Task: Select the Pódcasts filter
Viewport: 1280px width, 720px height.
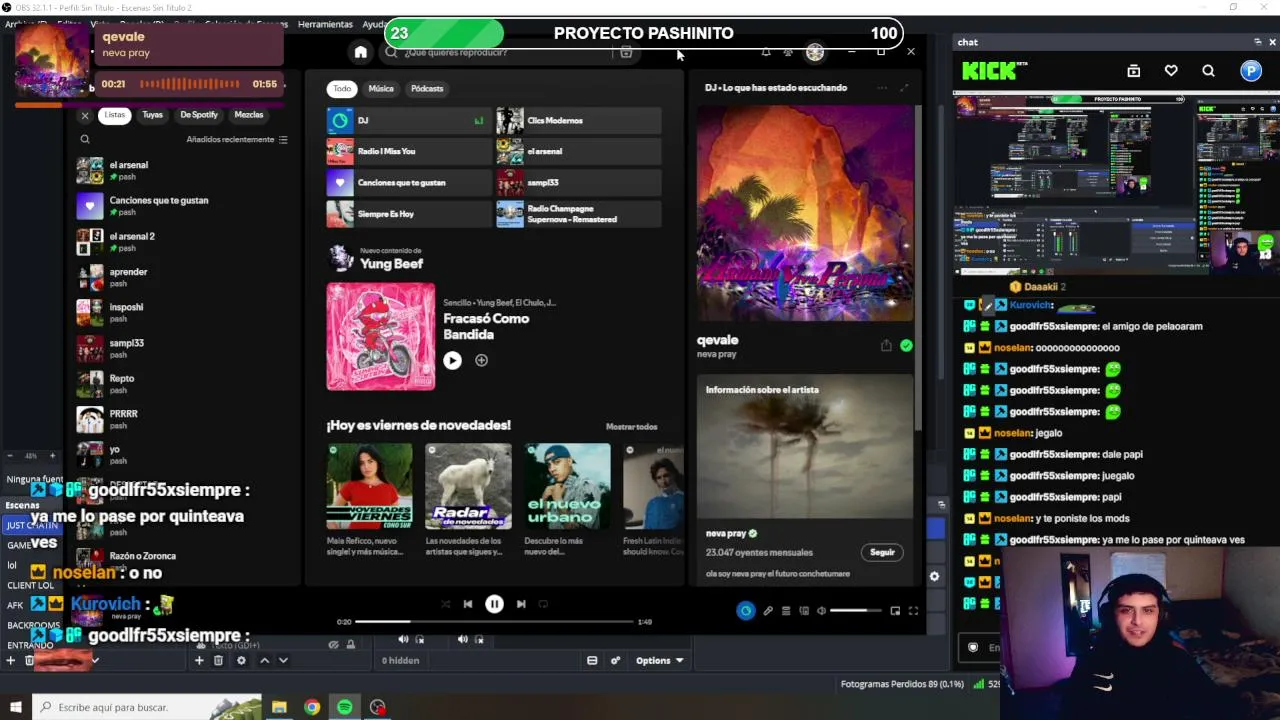Action: click(427, 89)
